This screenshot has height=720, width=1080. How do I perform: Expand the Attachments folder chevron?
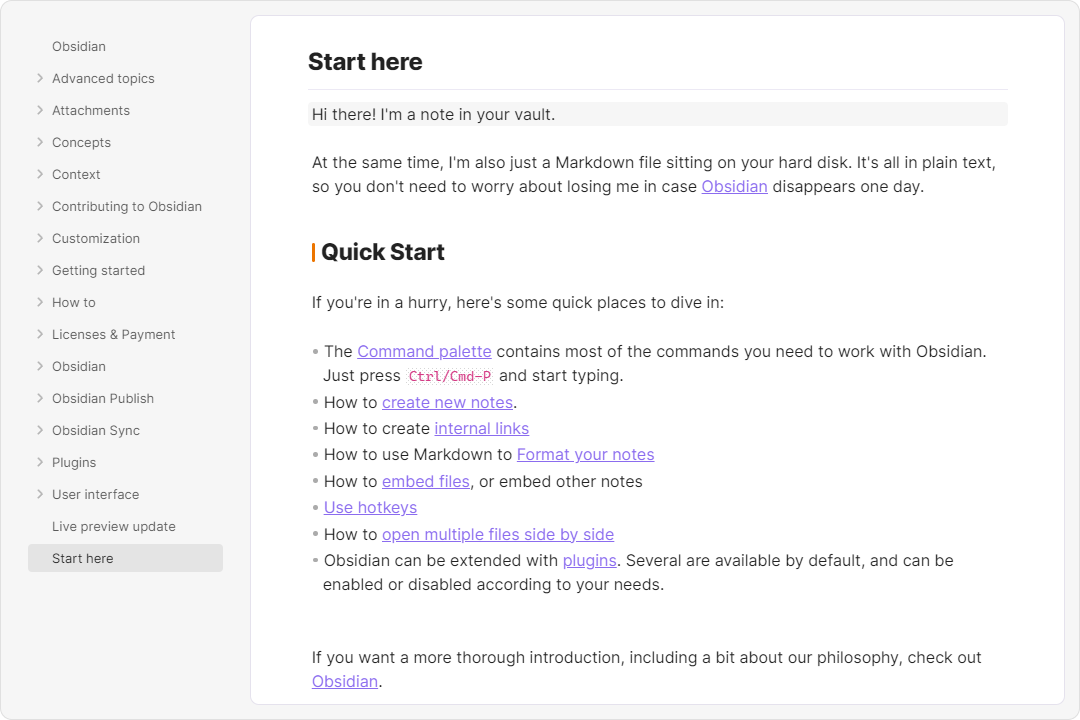coord(40,110)
